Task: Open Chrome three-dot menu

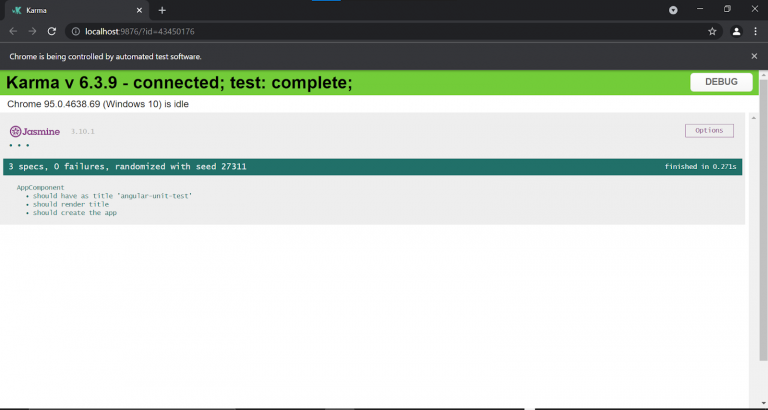Action: point(756,31)
